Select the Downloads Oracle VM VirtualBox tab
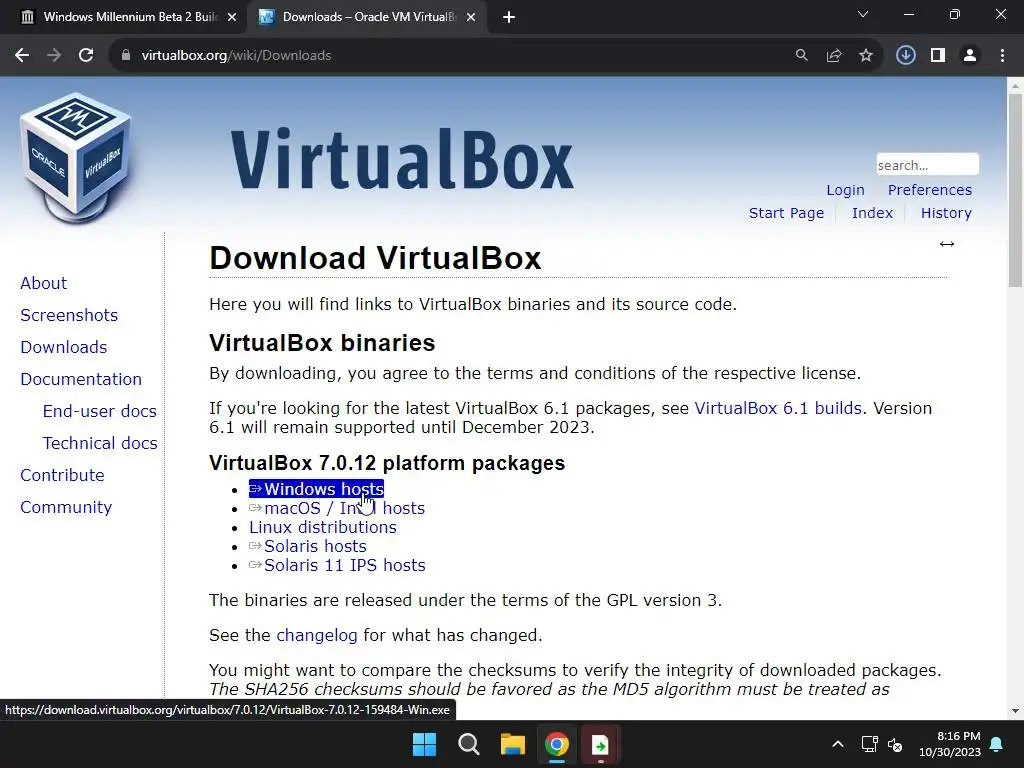Image resolution: width=1024 pixels, height=768 pixels. [x=366, y=17]
